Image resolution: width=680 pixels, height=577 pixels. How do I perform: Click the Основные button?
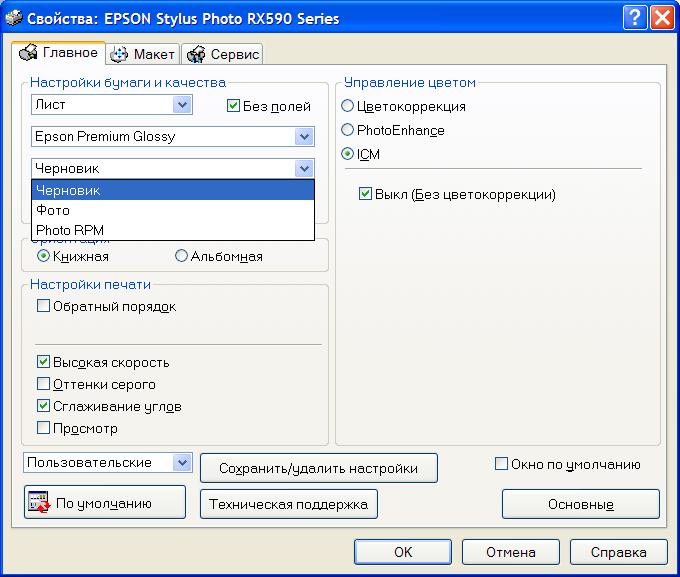tap(581, 504)
